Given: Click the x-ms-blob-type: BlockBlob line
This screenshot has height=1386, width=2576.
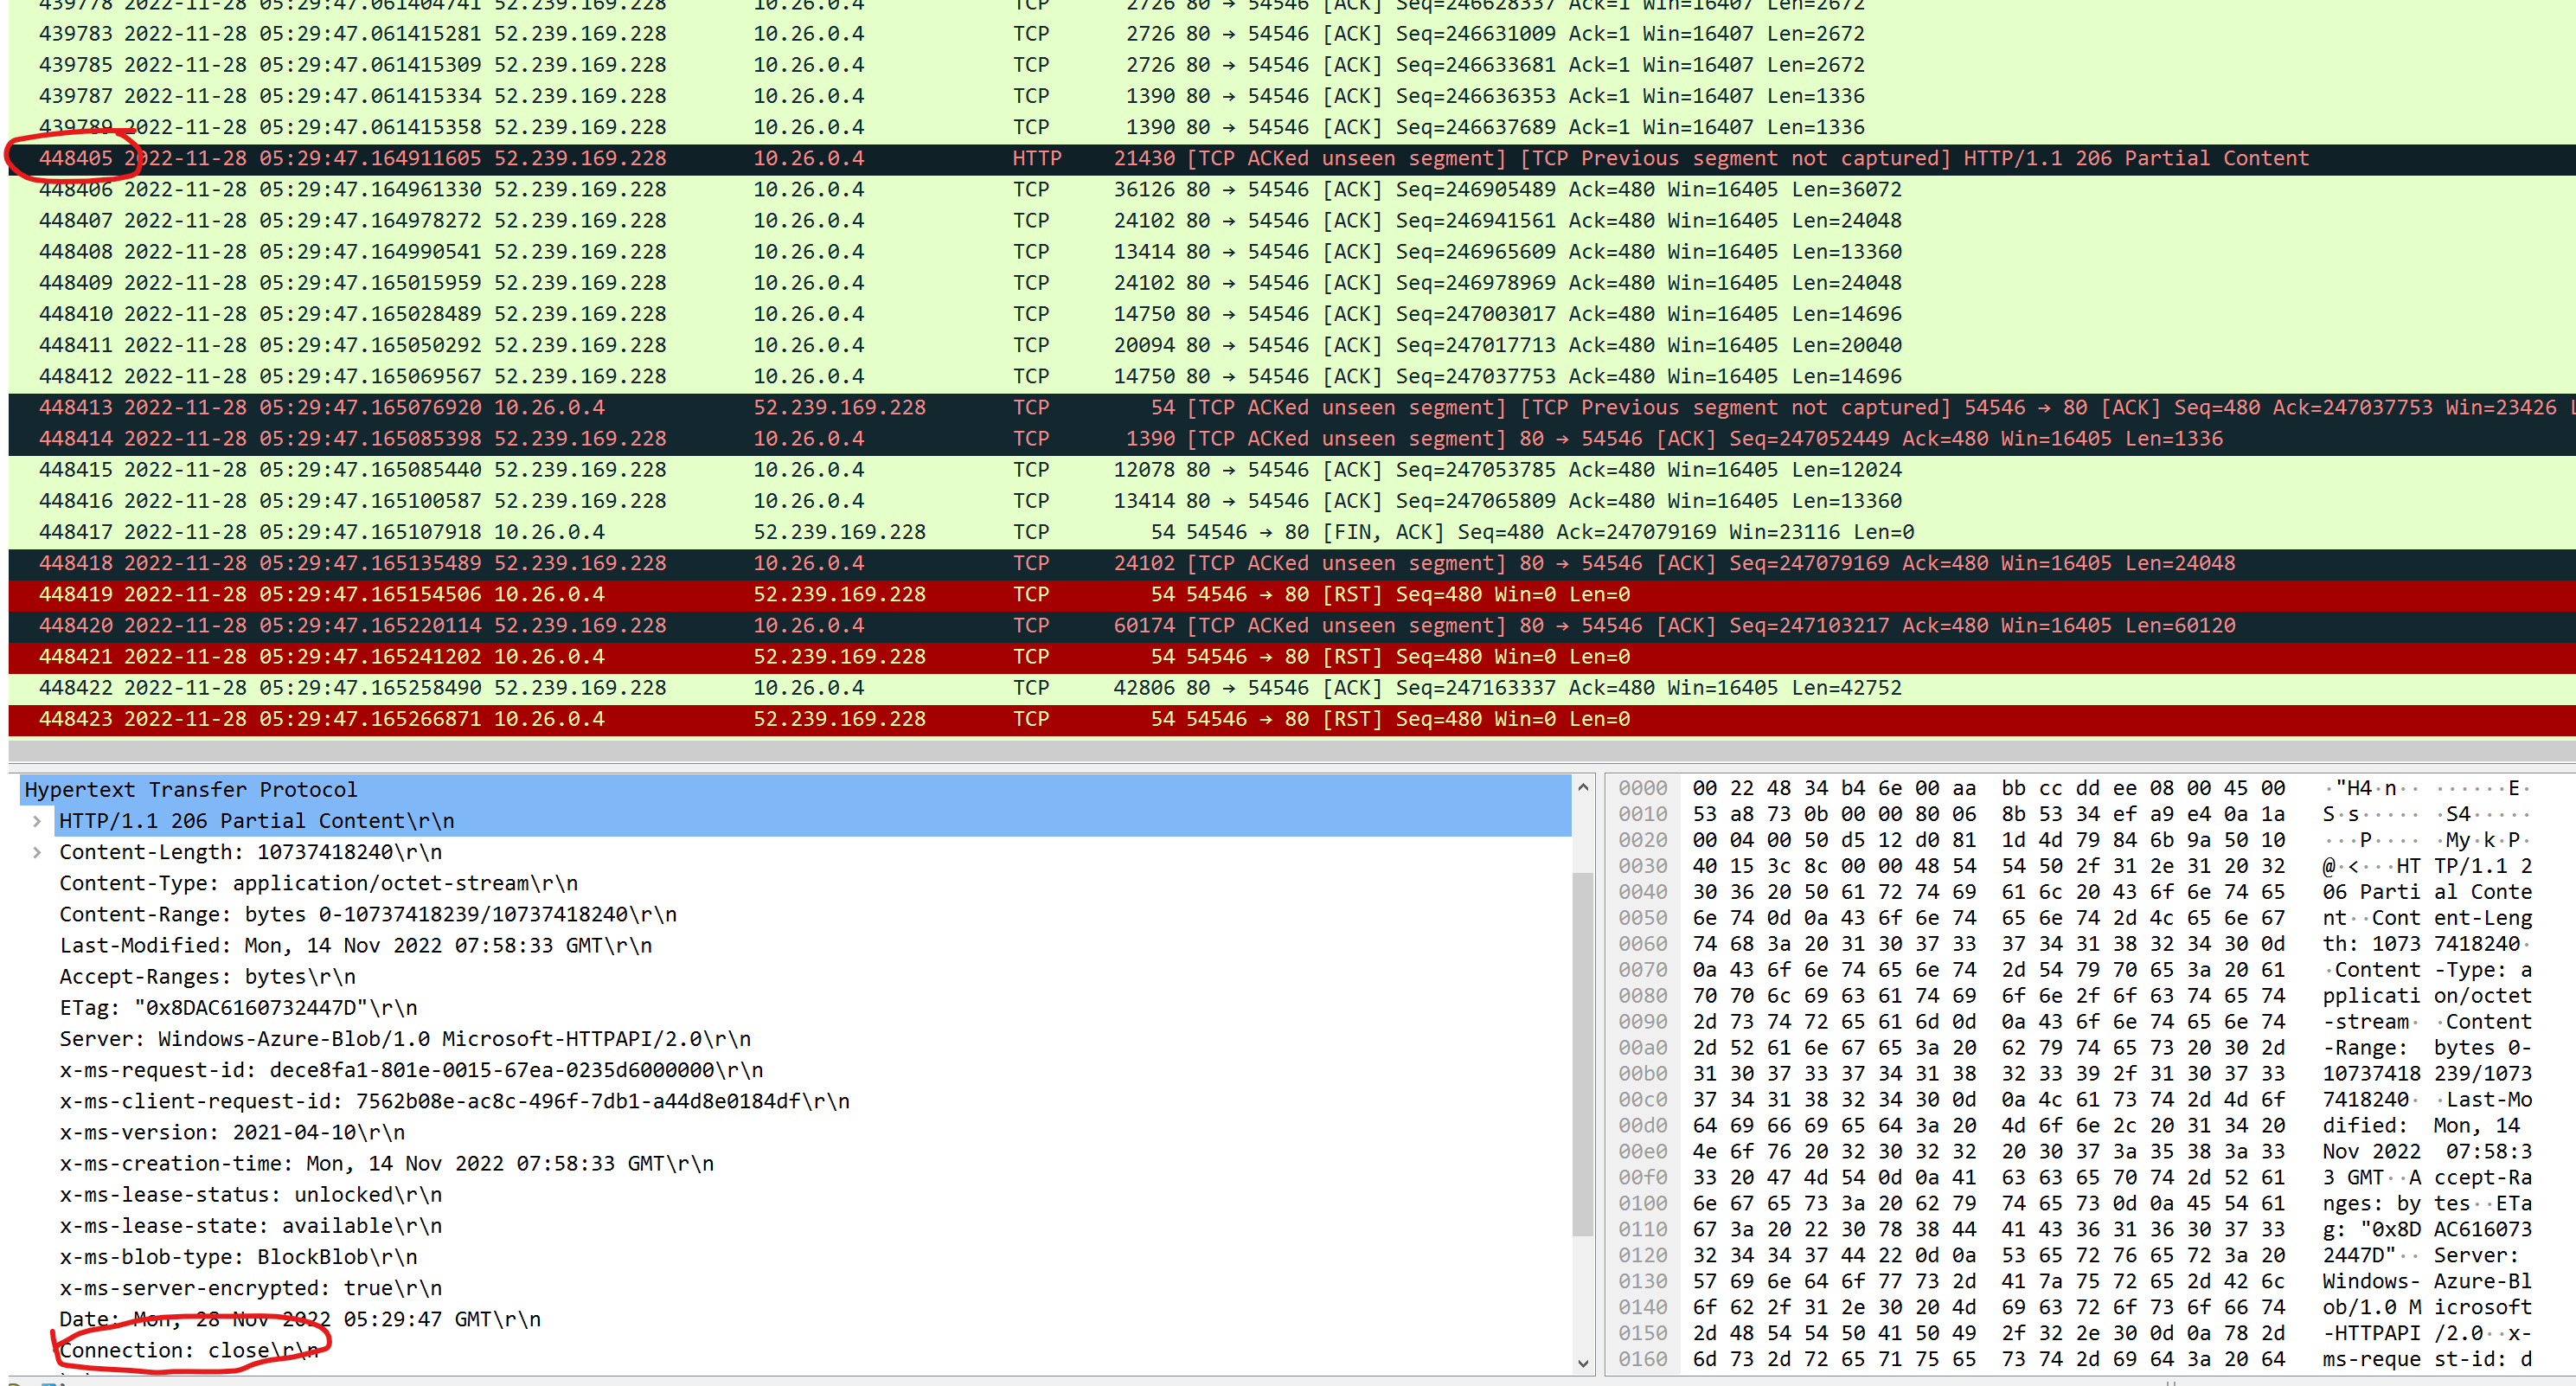Looking at the screenshot, I should pyautogui.click(x=238, y=1256).
